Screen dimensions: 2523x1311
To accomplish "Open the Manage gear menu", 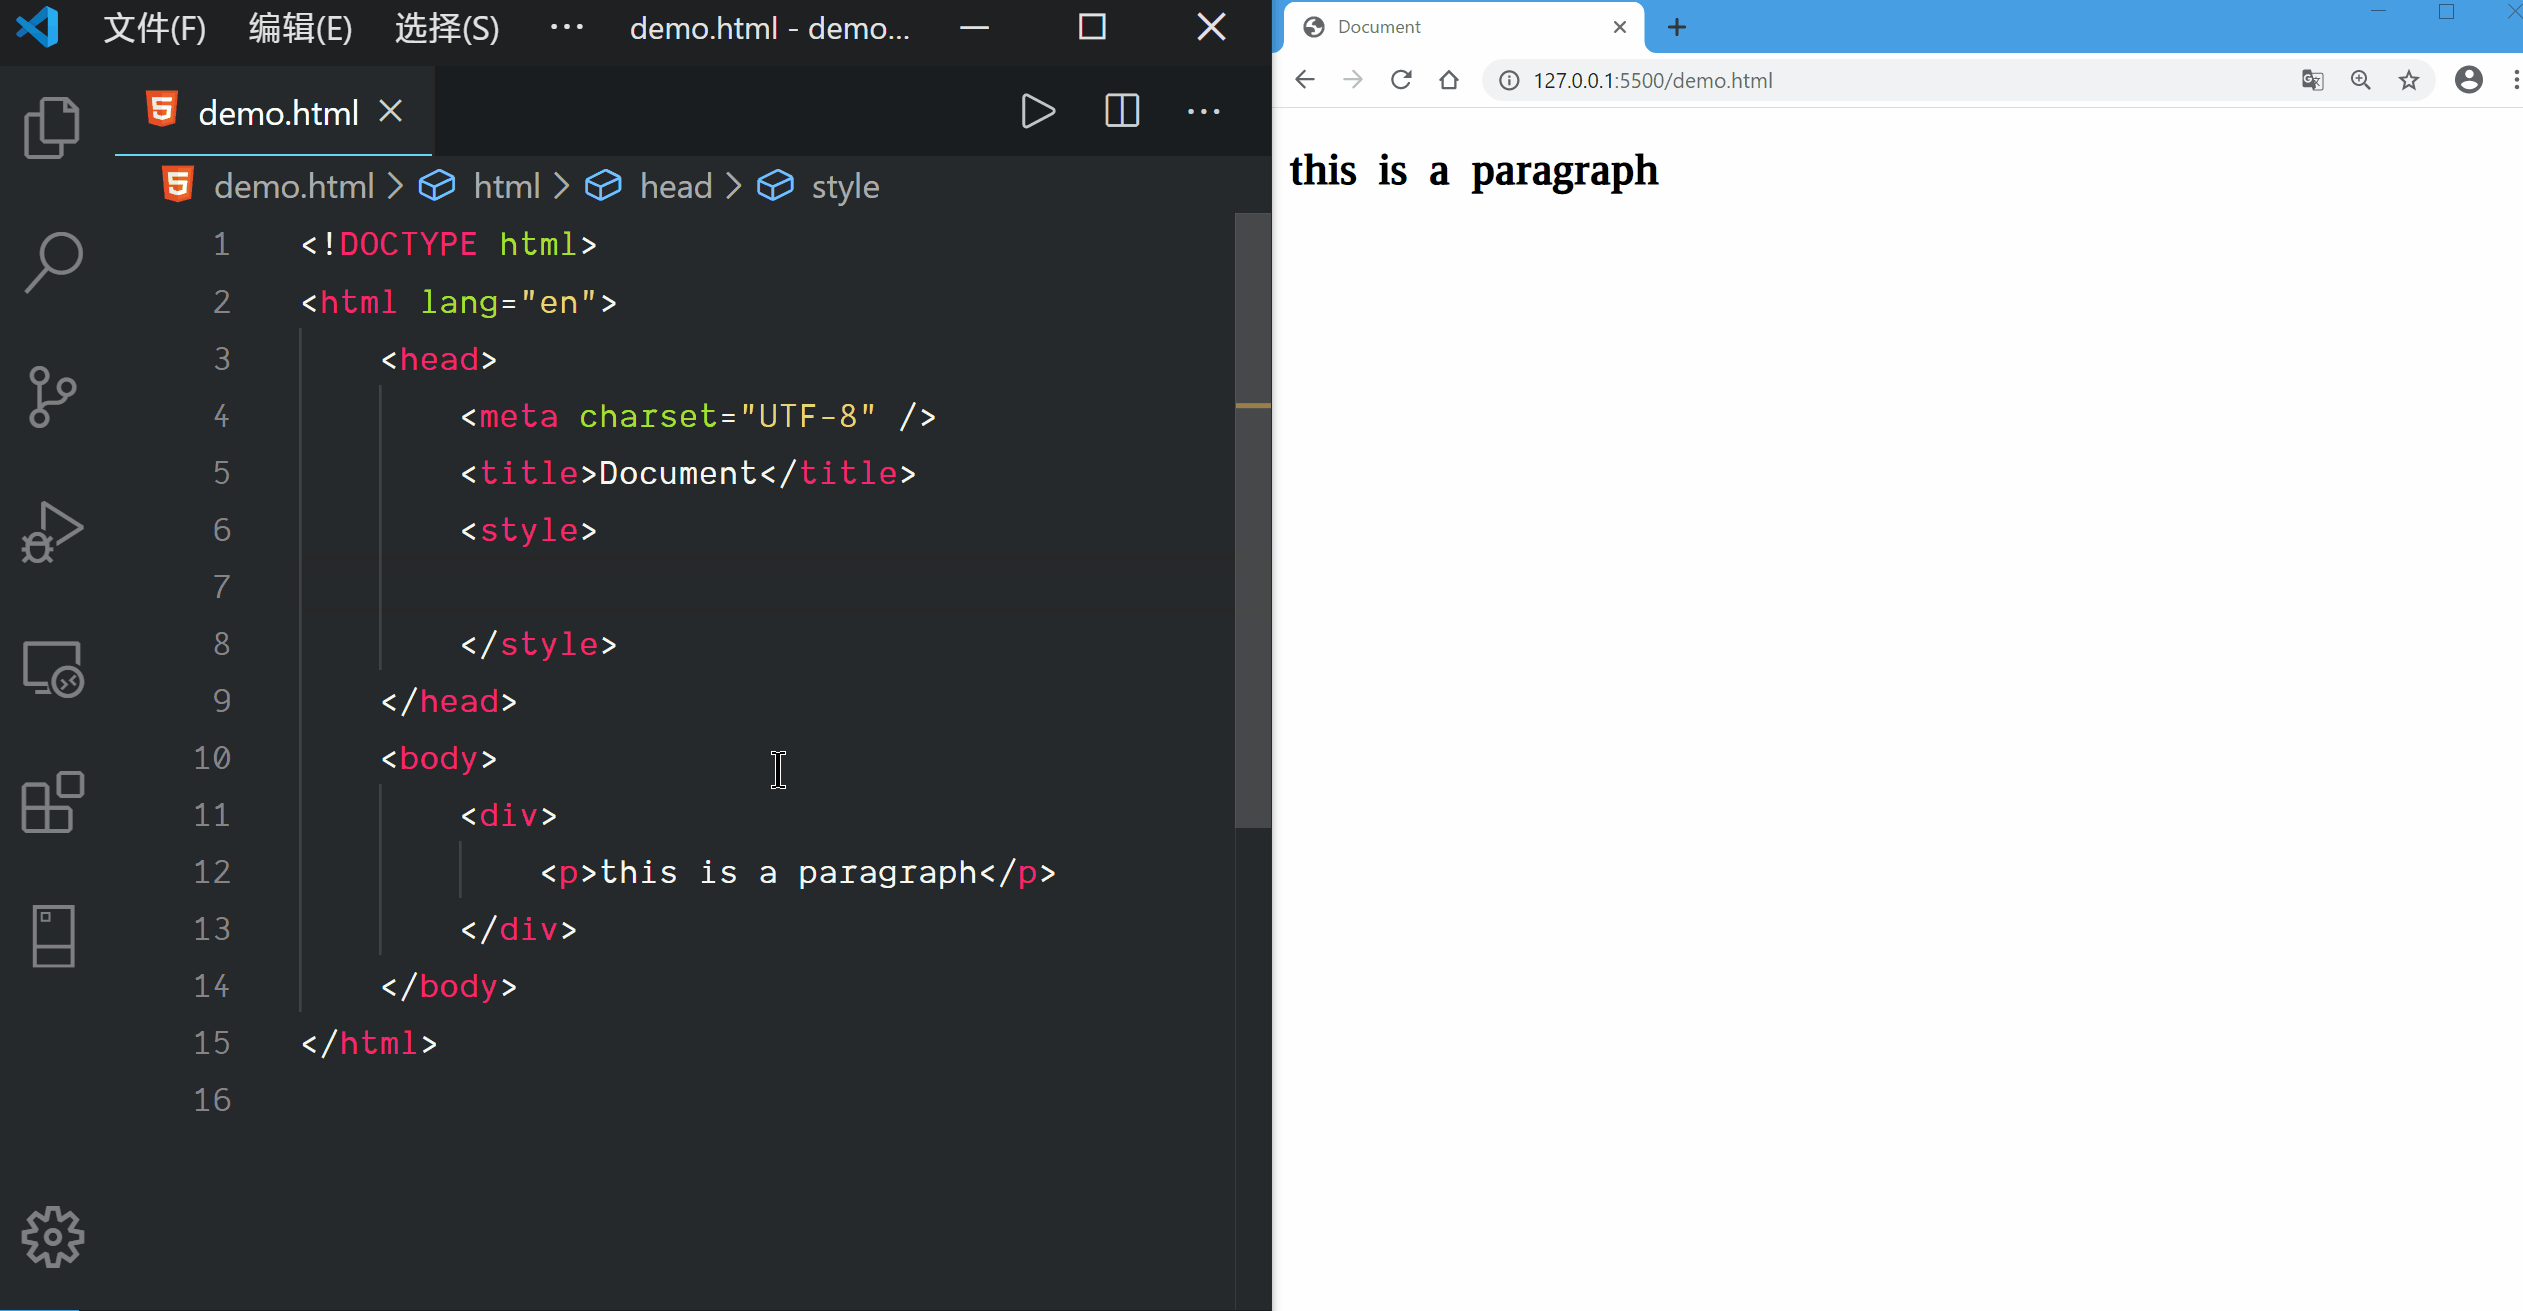I will coord(52,1237).
